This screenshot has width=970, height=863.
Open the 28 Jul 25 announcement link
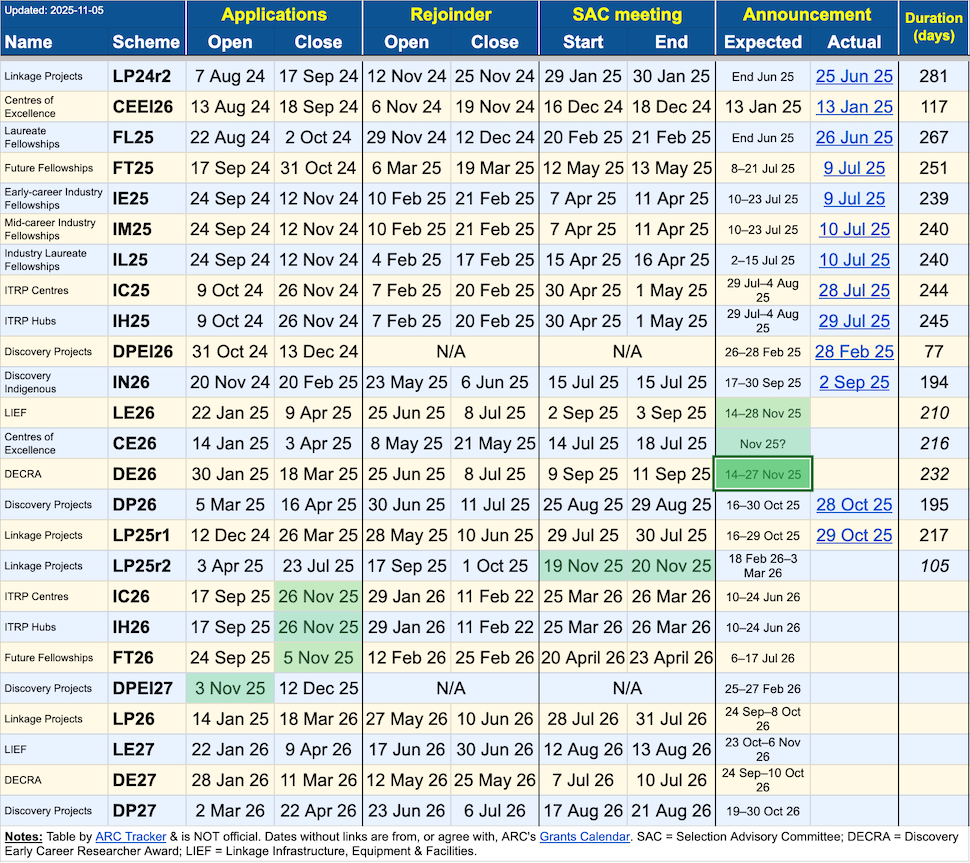854,291
